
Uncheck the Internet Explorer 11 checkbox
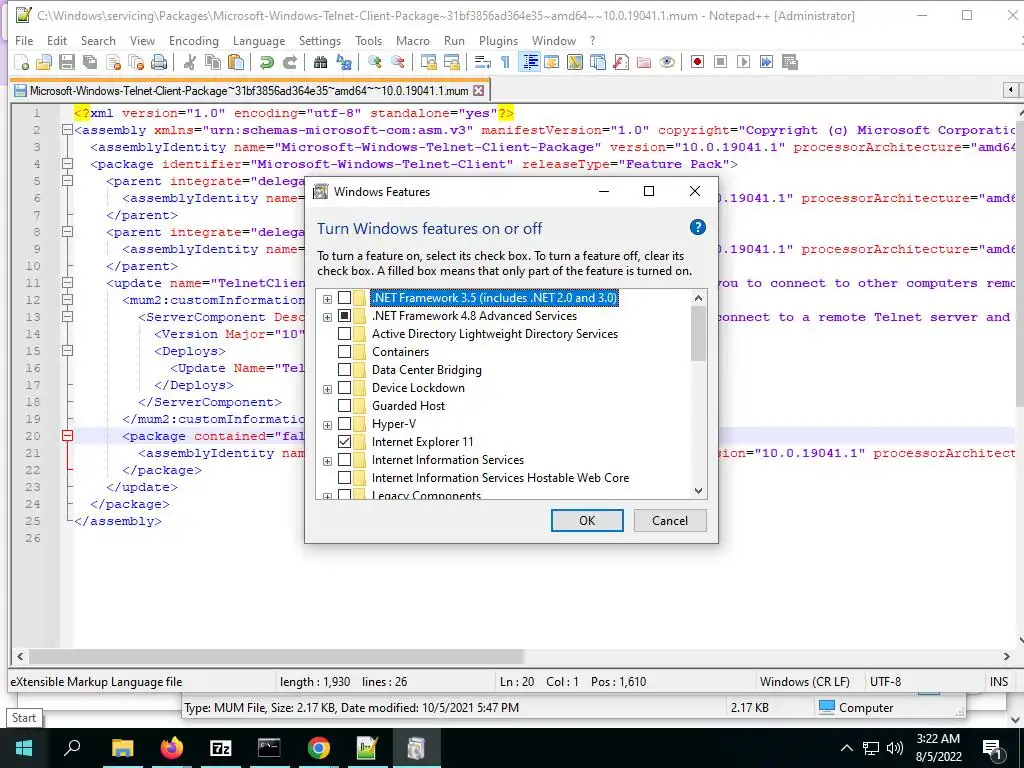coord(344,442)
